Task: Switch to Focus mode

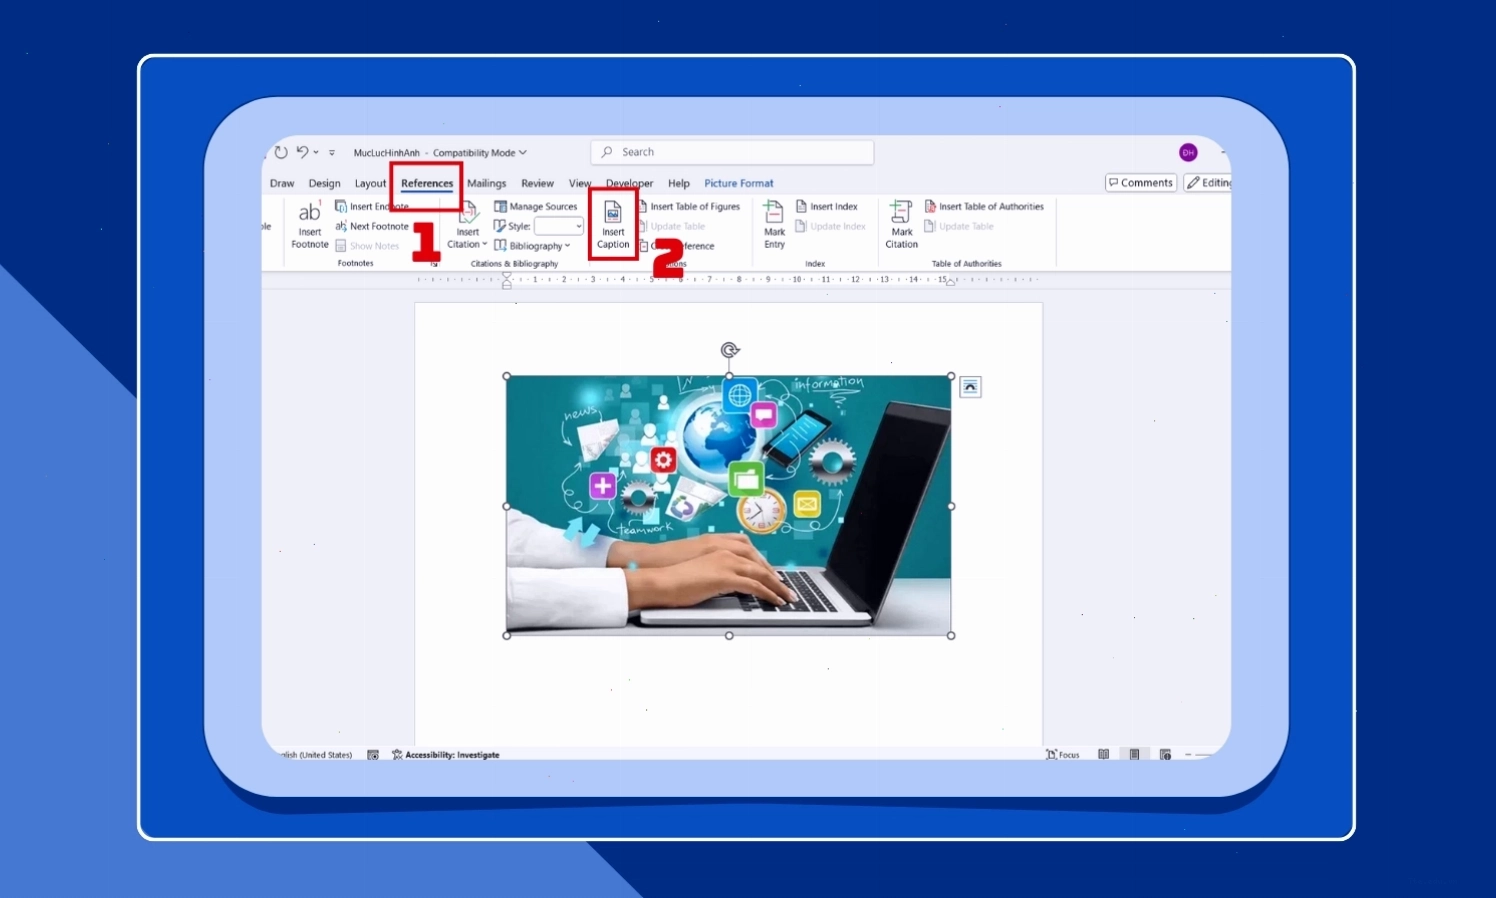Action: (x=1063, y=755)
